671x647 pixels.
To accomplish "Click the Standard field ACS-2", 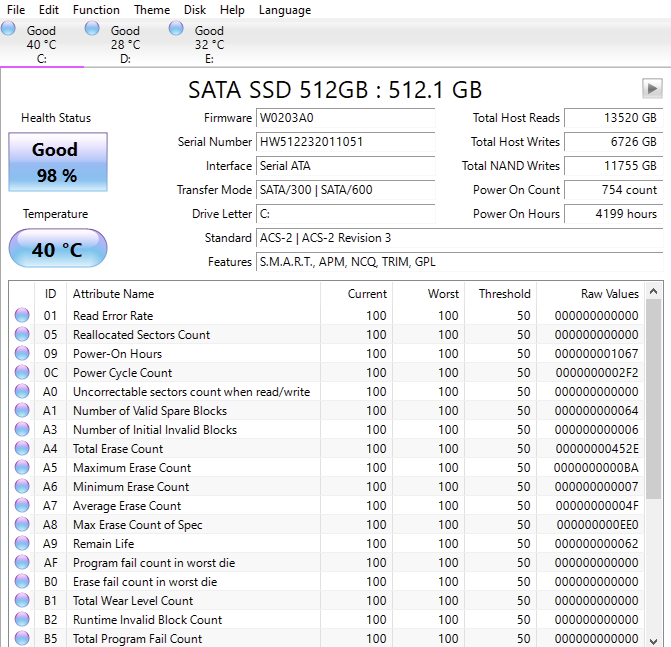I will [460, 237].
